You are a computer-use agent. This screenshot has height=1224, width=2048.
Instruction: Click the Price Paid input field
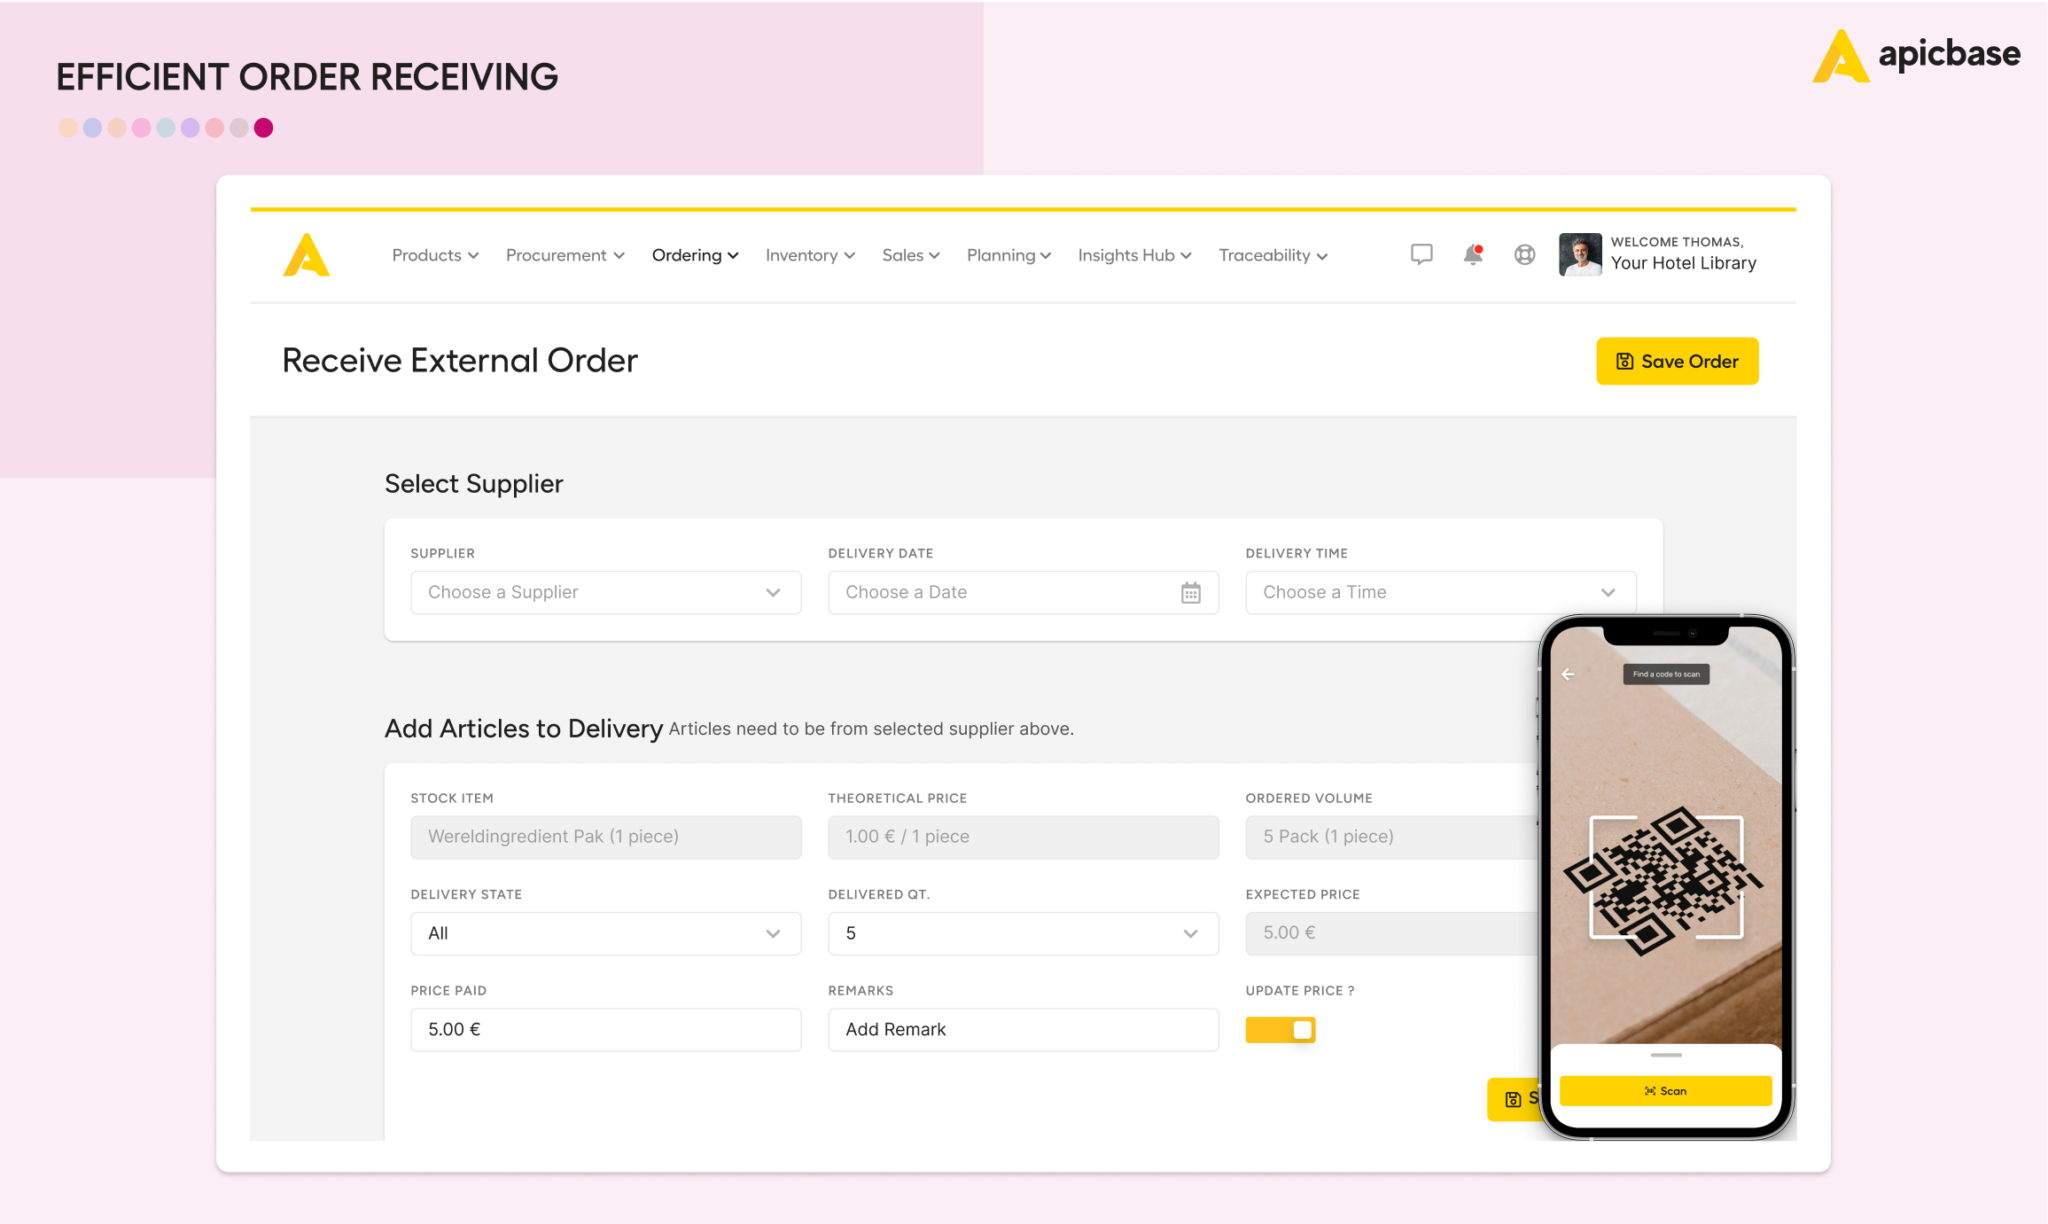[606, 1029]
